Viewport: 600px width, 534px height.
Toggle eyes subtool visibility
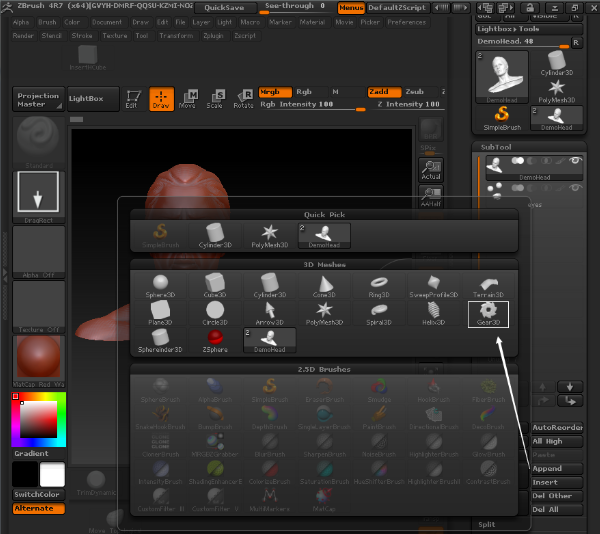tap(575, 188)
